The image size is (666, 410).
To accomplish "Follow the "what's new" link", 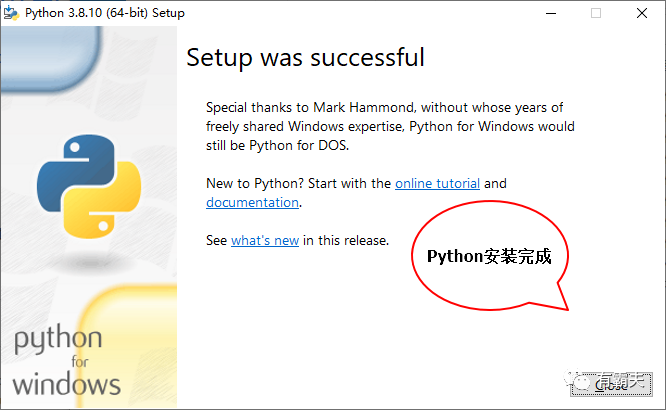I will [x=265, y=240].
